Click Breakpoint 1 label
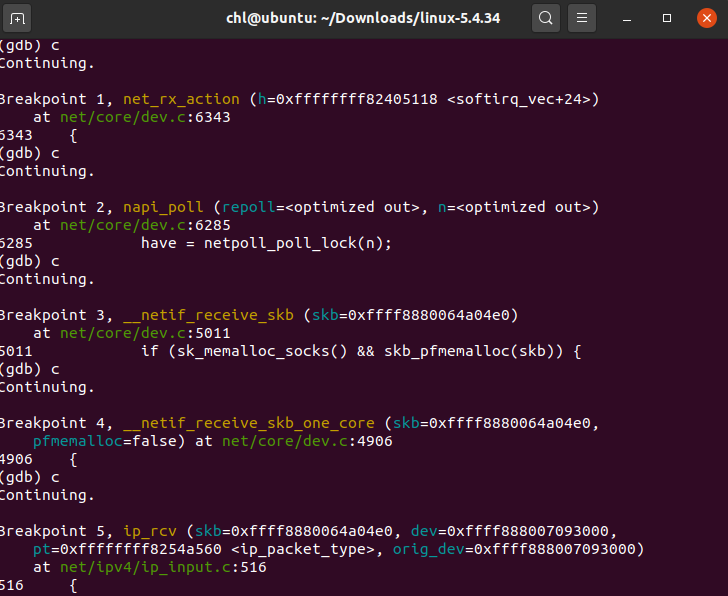 tap(52, 99)
